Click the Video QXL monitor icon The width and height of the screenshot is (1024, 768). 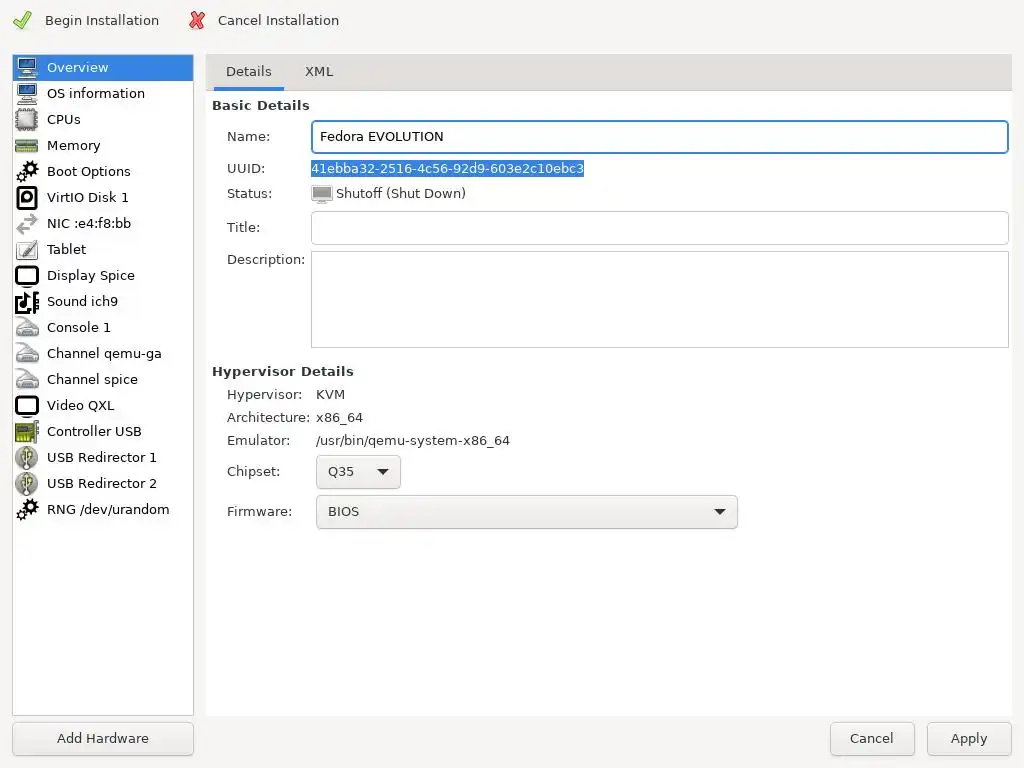click(x=27, y=406)
